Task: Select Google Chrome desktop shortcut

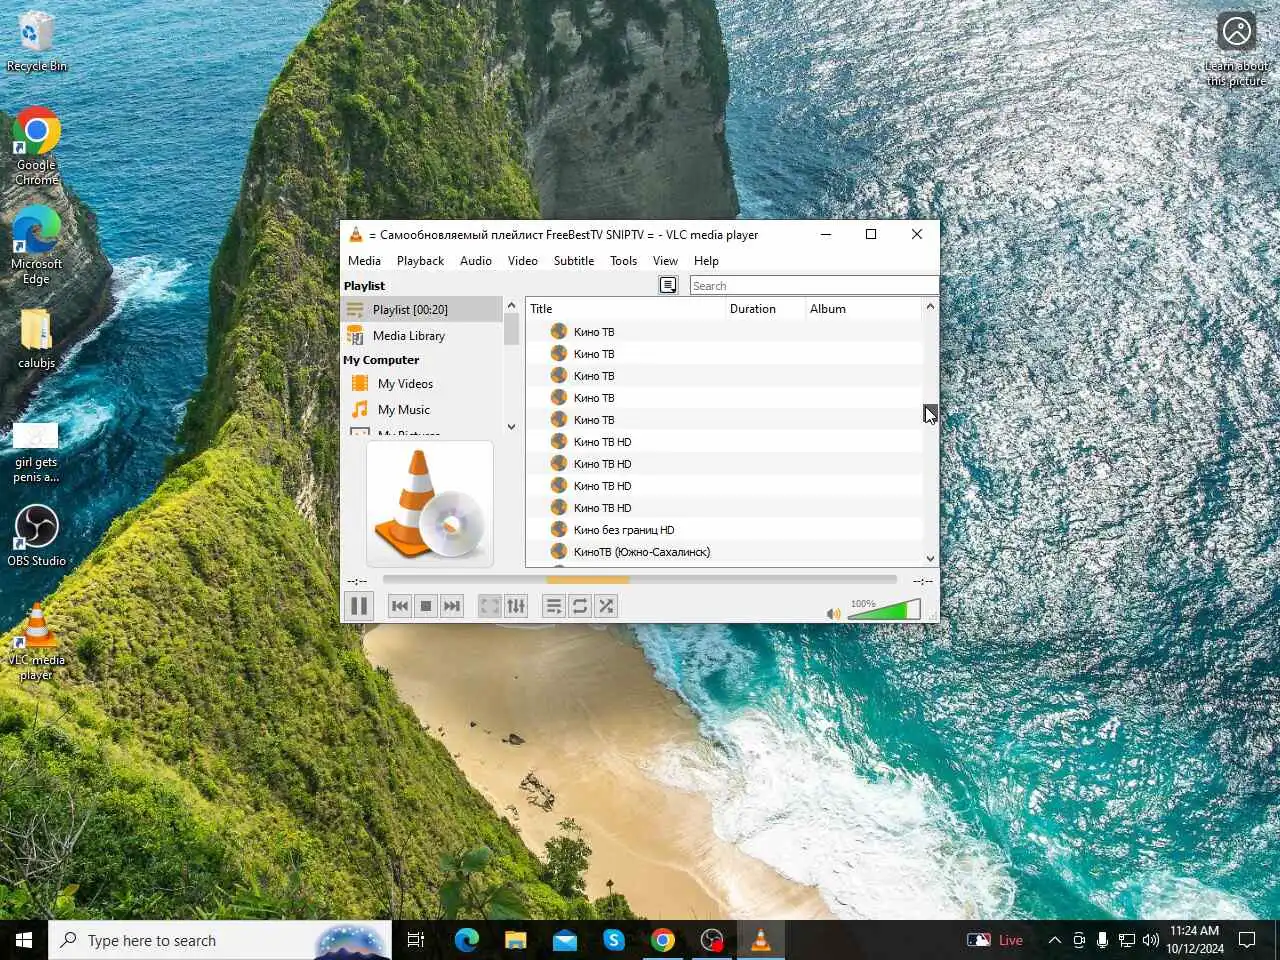Action: pos(36,146)
